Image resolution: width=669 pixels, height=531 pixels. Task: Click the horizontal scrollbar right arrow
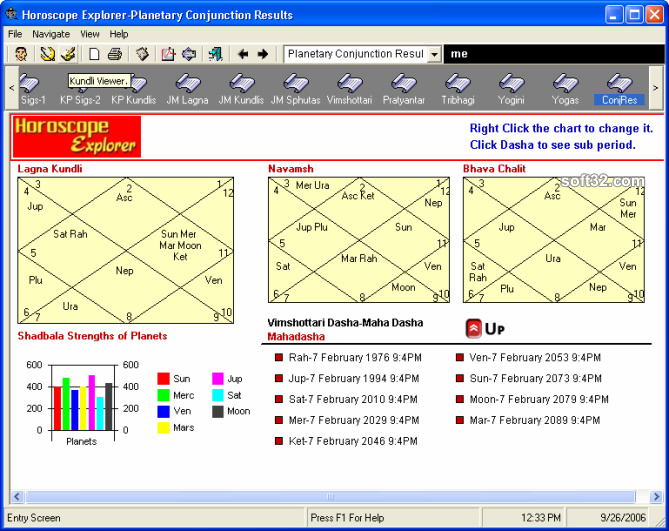point(656,497)
